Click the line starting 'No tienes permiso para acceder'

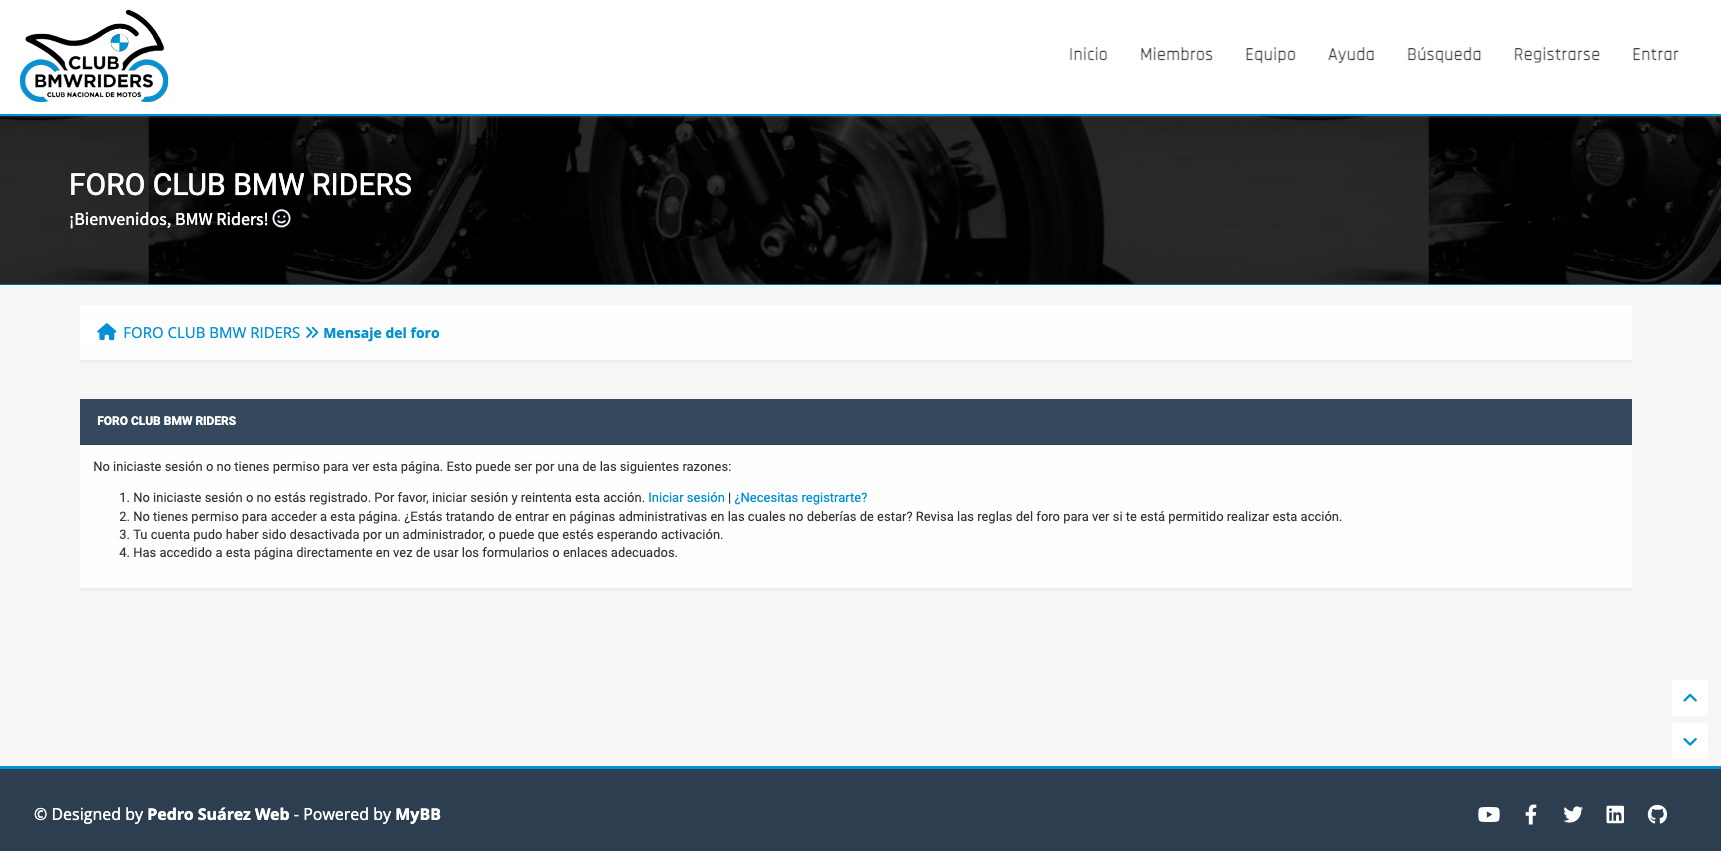click(737, 517)
